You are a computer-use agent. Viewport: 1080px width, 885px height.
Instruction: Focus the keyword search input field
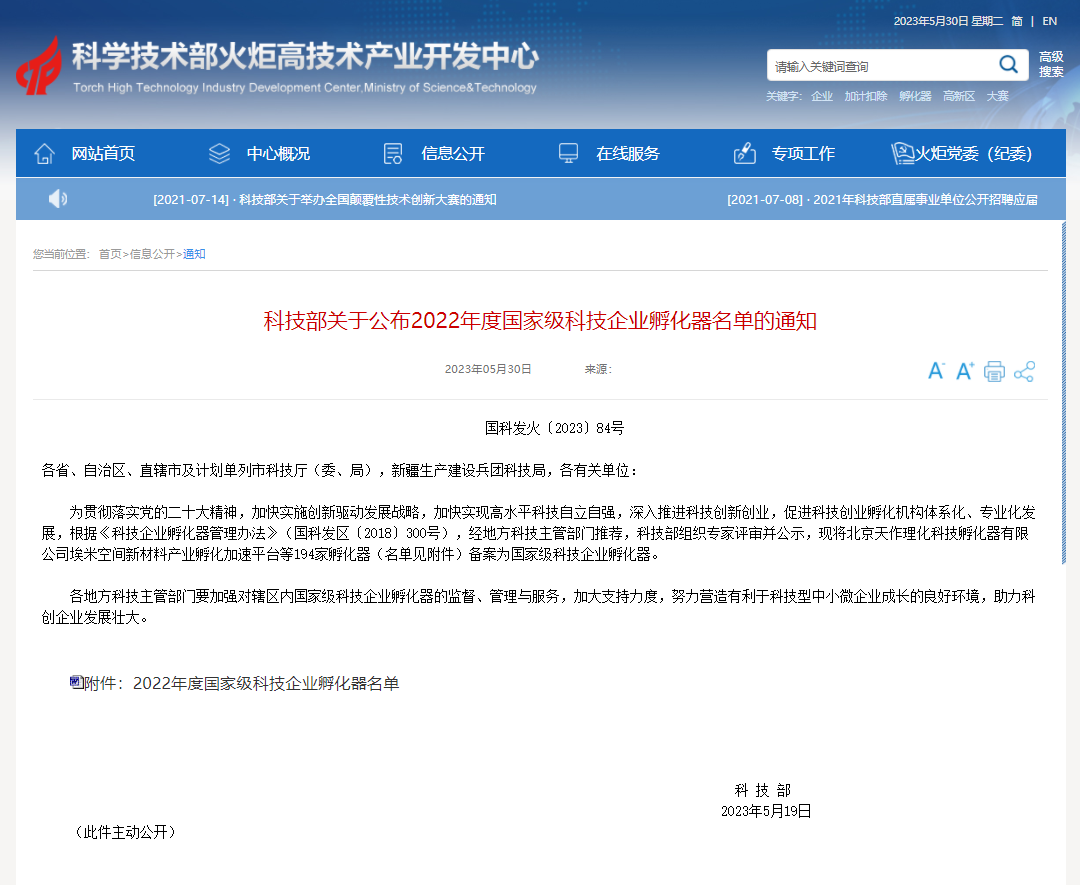coord(882,66)
